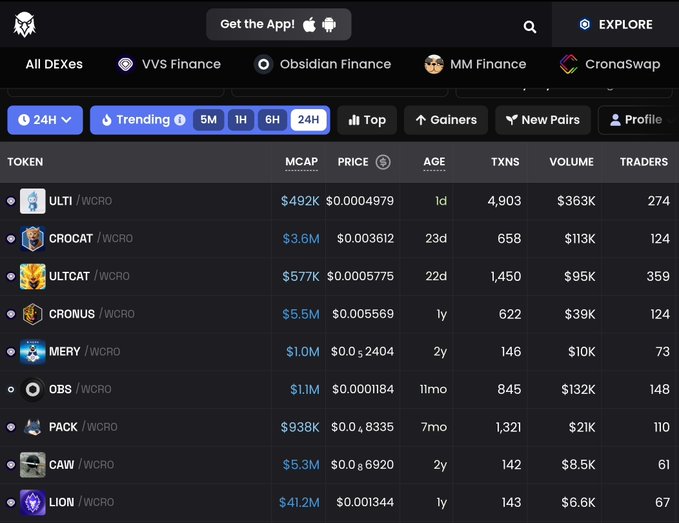Image resolution: width=679 pixels, height=523 pixels.
Task: Sort by AGE column header
Action: tap(434, 162)
